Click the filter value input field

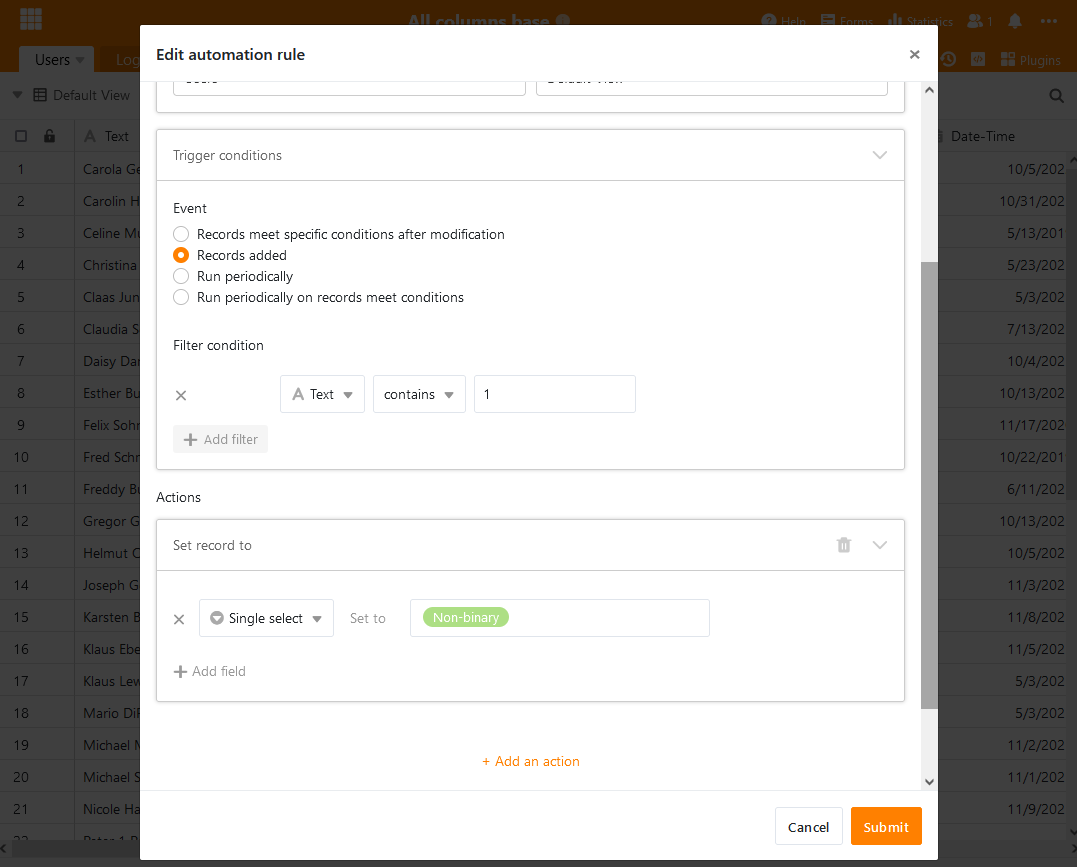coord(555,394)
